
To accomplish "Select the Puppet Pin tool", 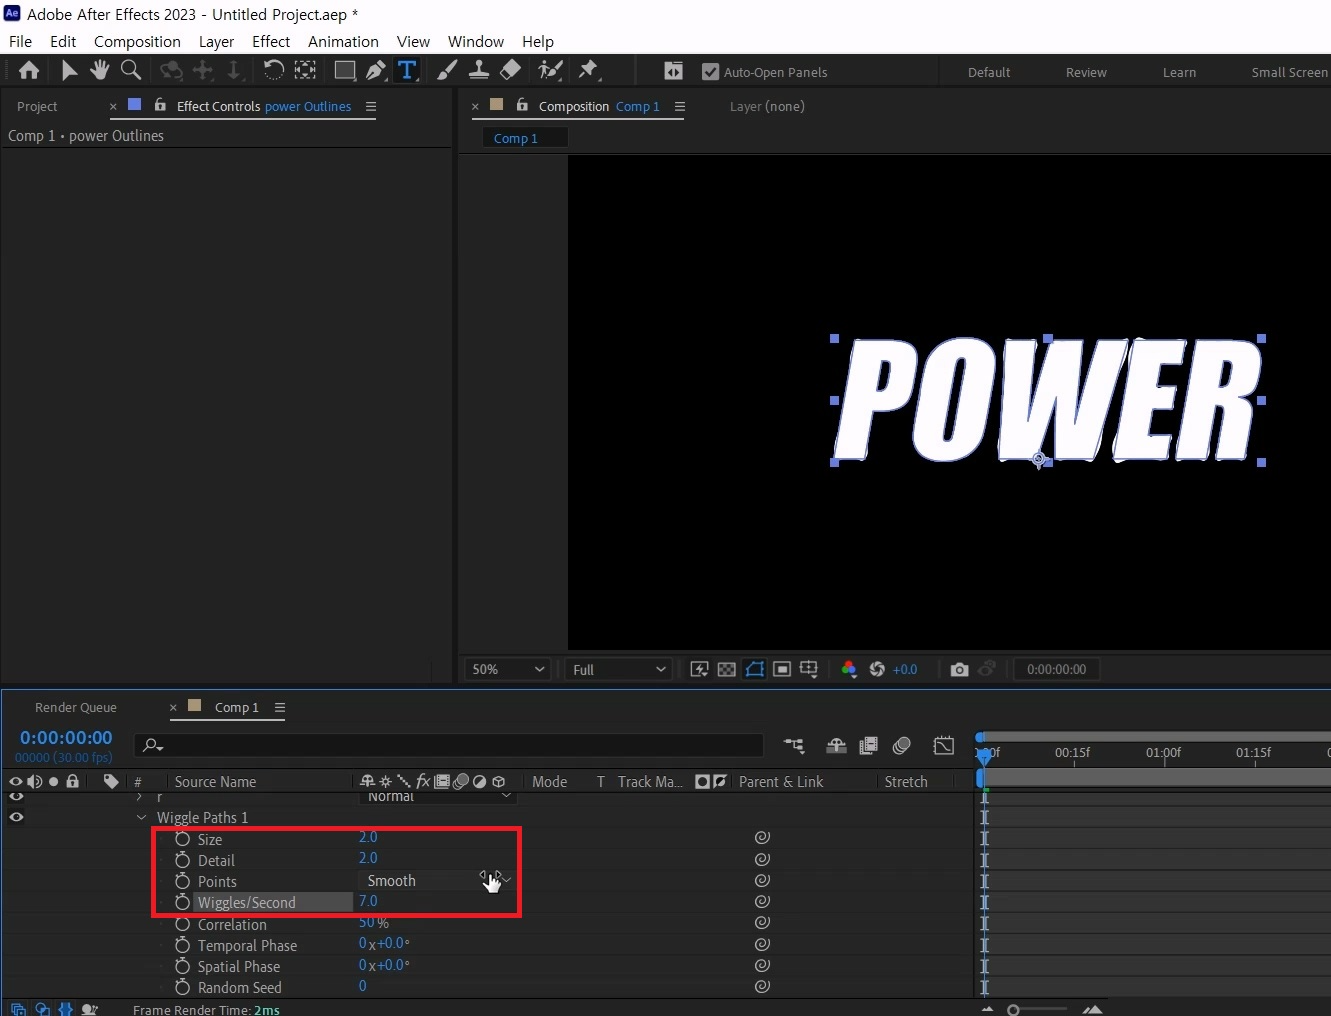I will pyautogui.click(x=588, y=71).
